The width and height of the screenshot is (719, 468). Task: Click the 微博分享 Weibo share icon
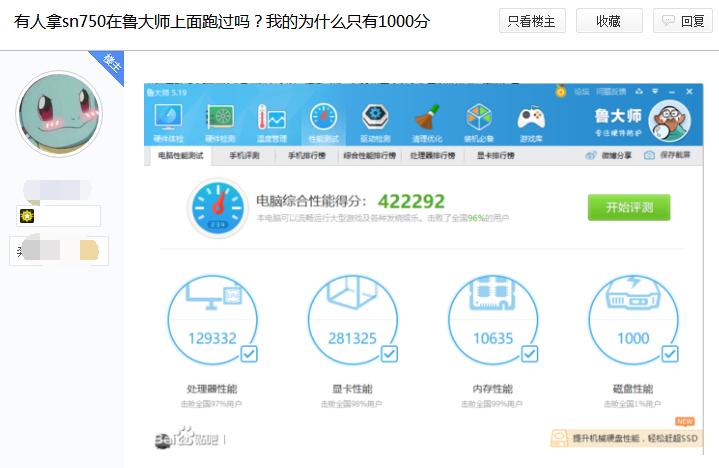(x=591, y=155)
